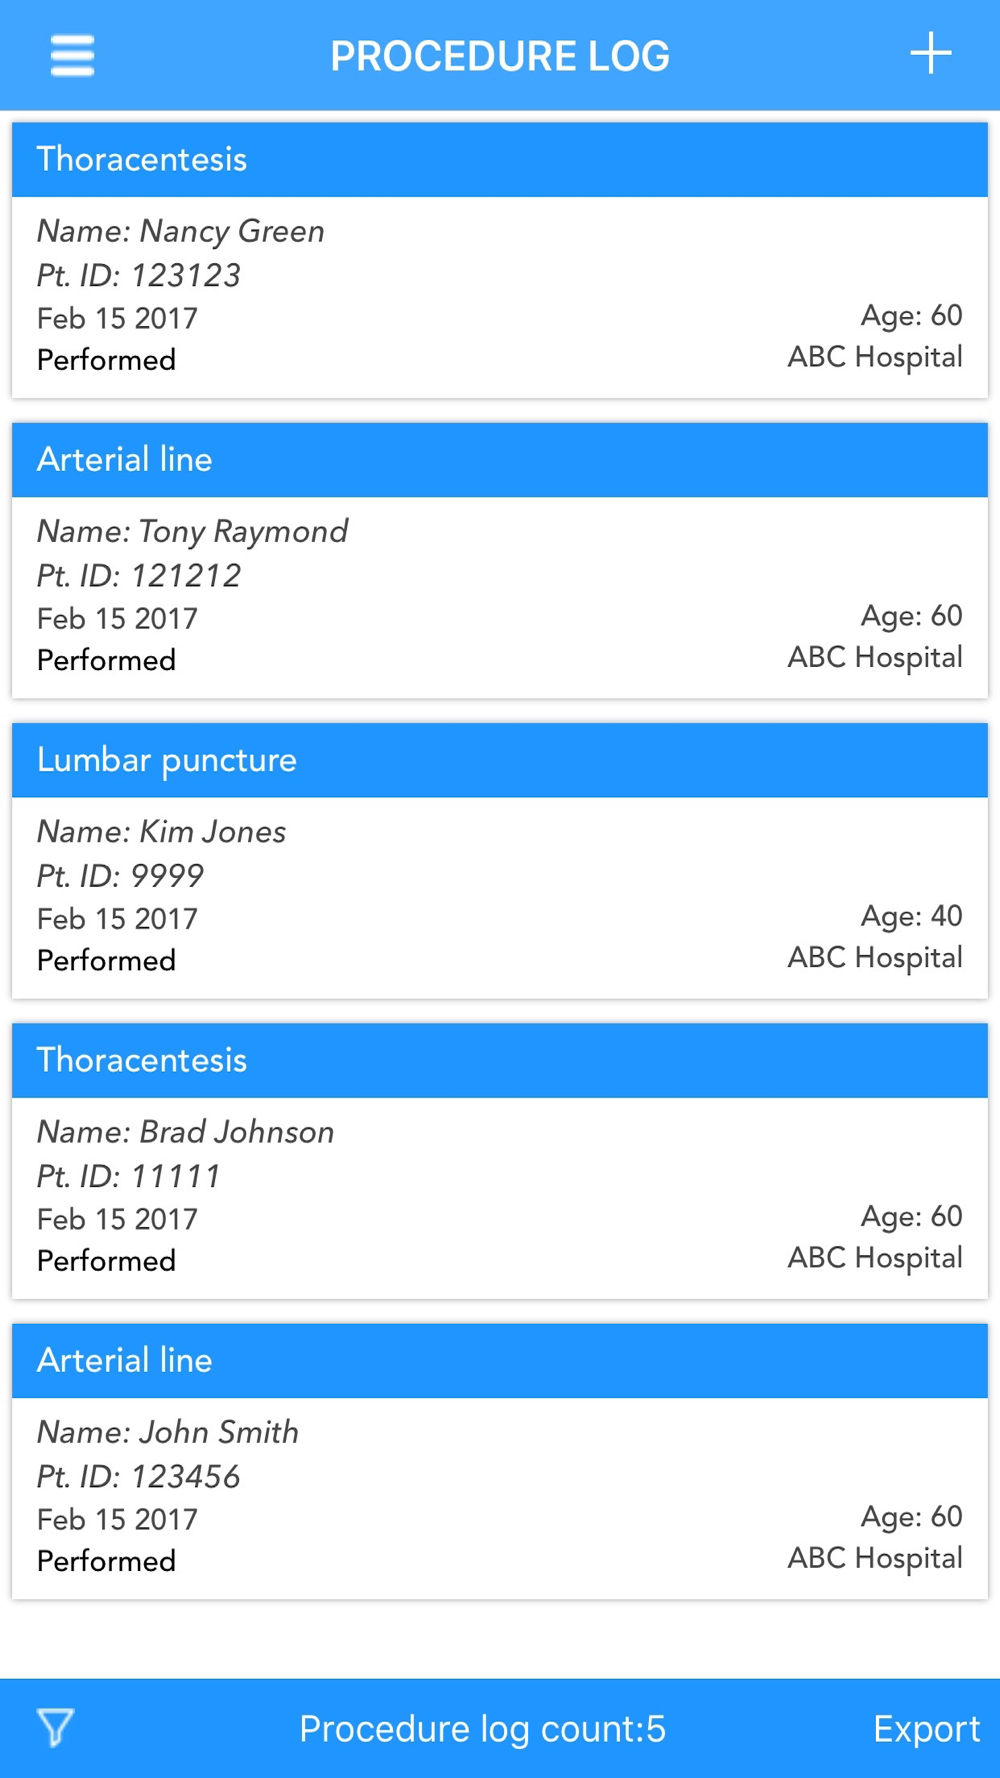
Task: Tap Procedure log count label
Action: pyautogui.click(x=482, y=1728)
